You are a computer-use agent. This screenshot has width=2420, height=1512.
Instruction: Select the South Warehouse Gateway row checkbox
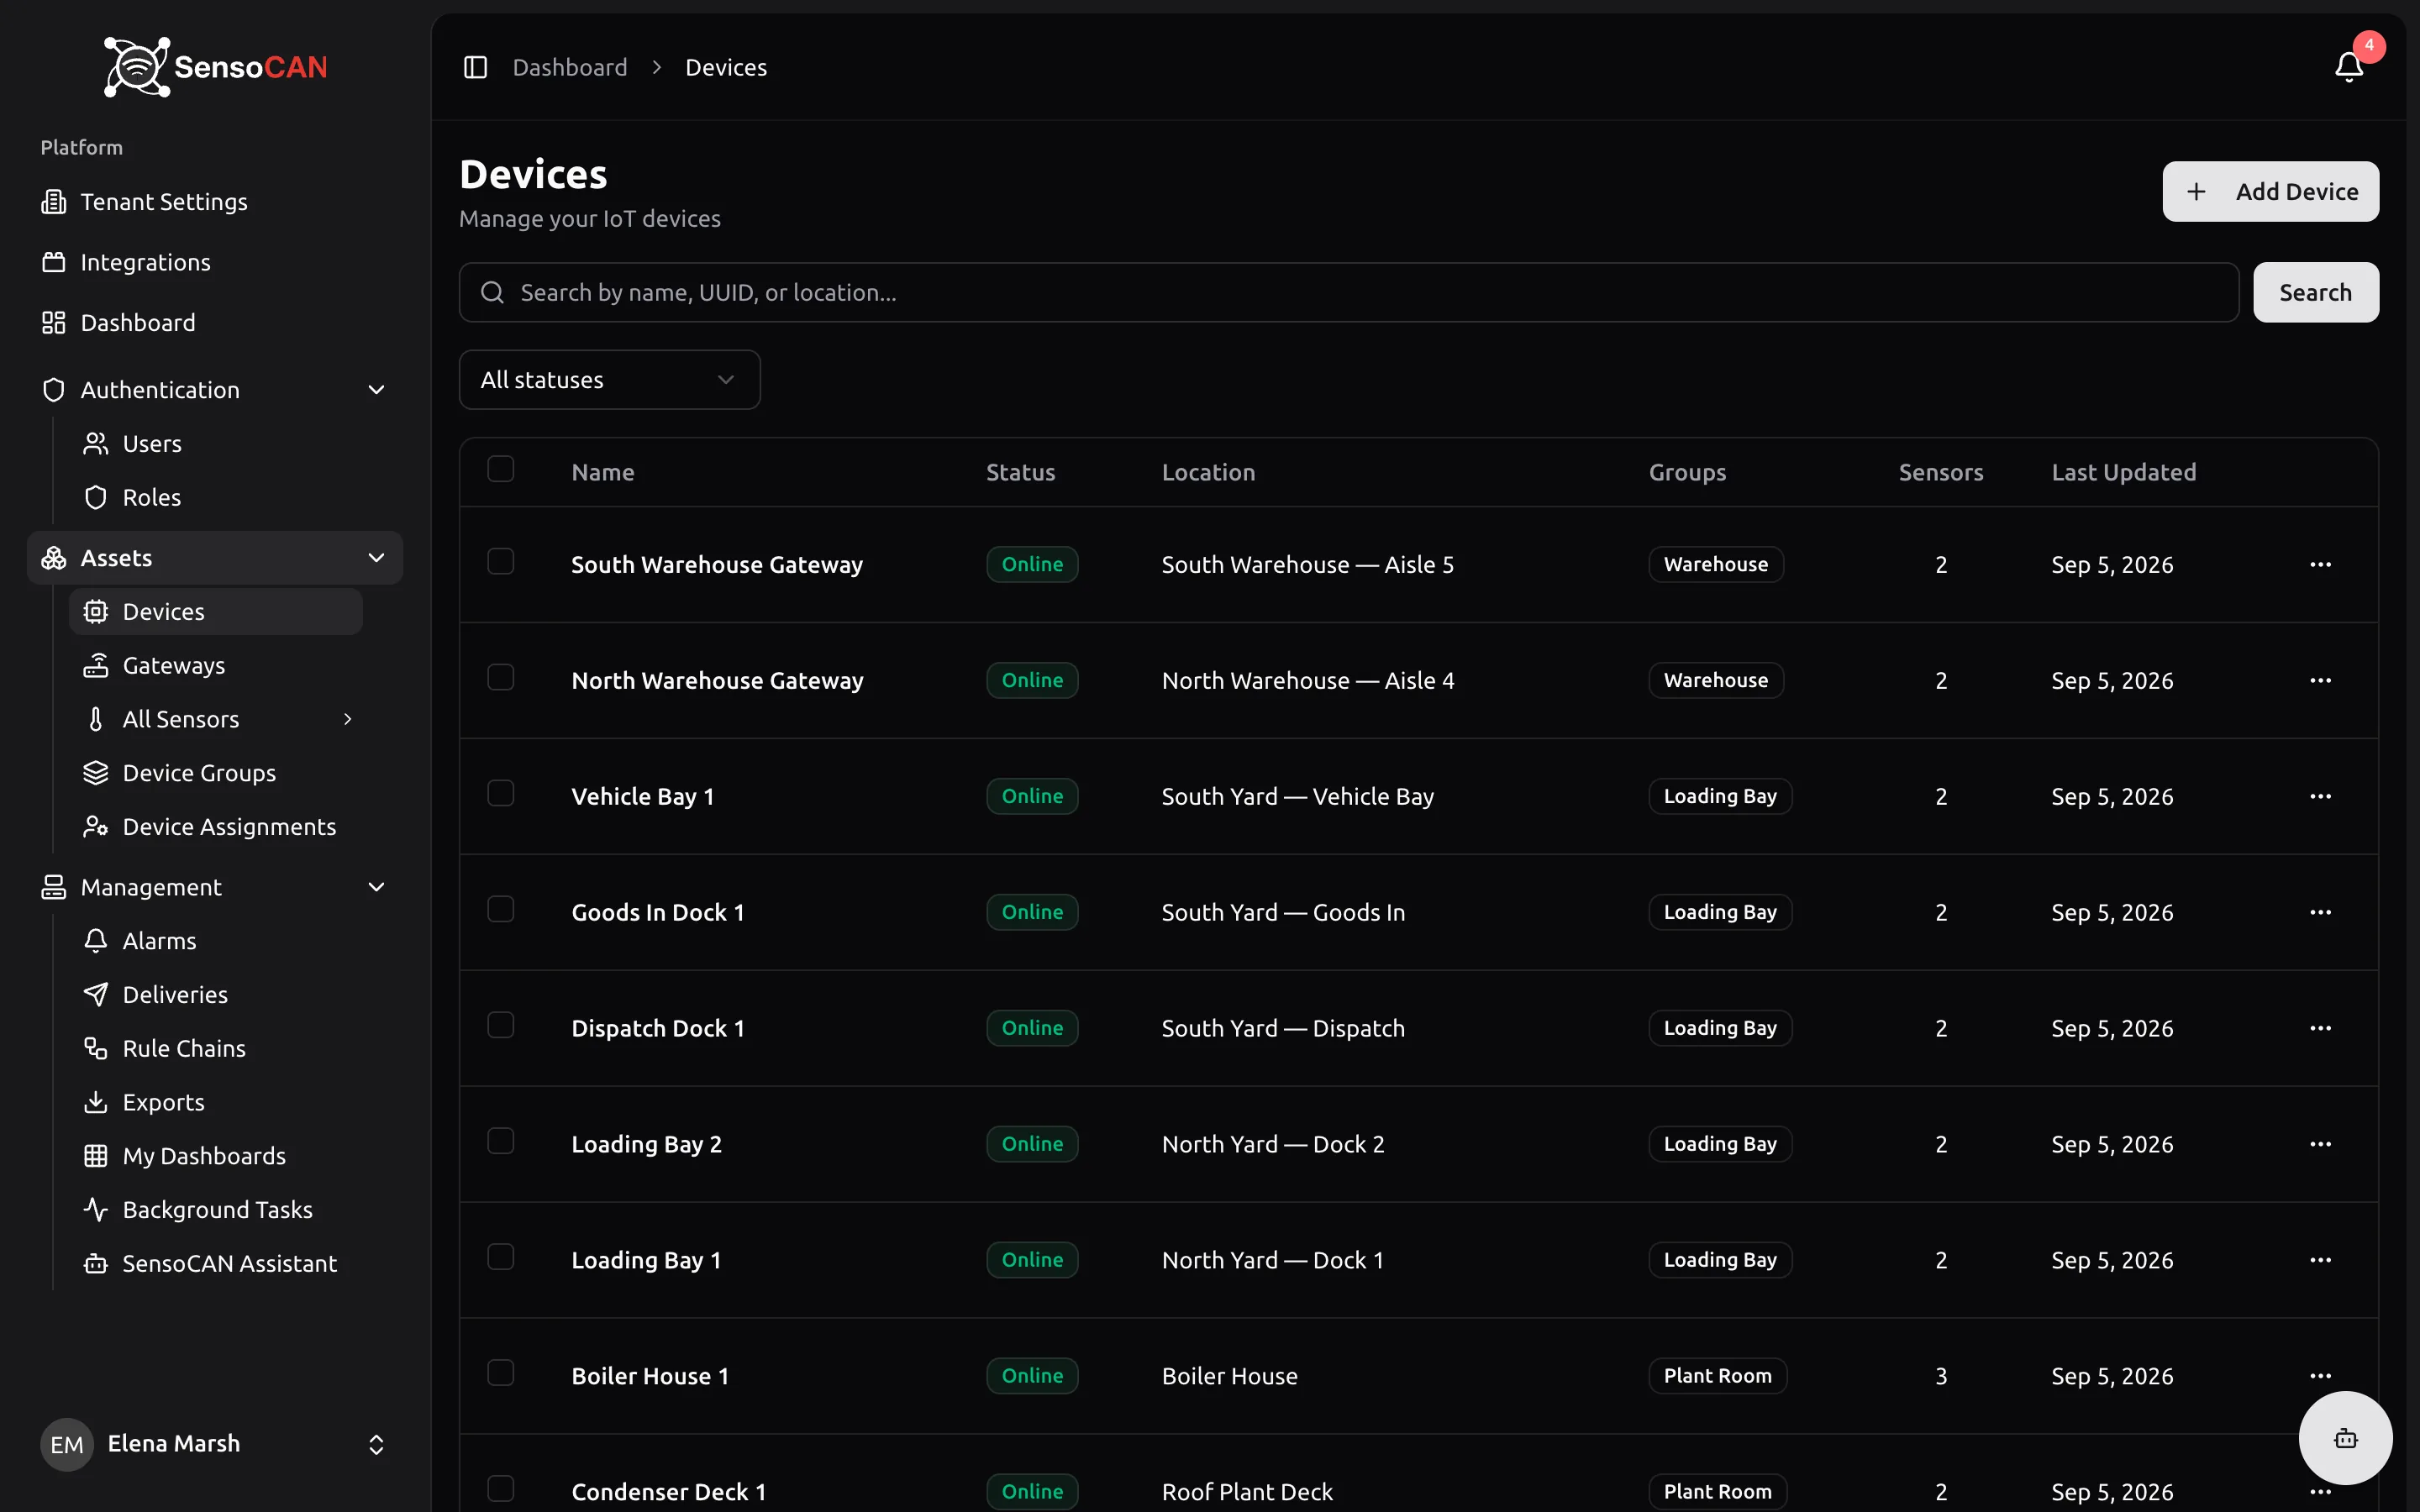(501, 562)
